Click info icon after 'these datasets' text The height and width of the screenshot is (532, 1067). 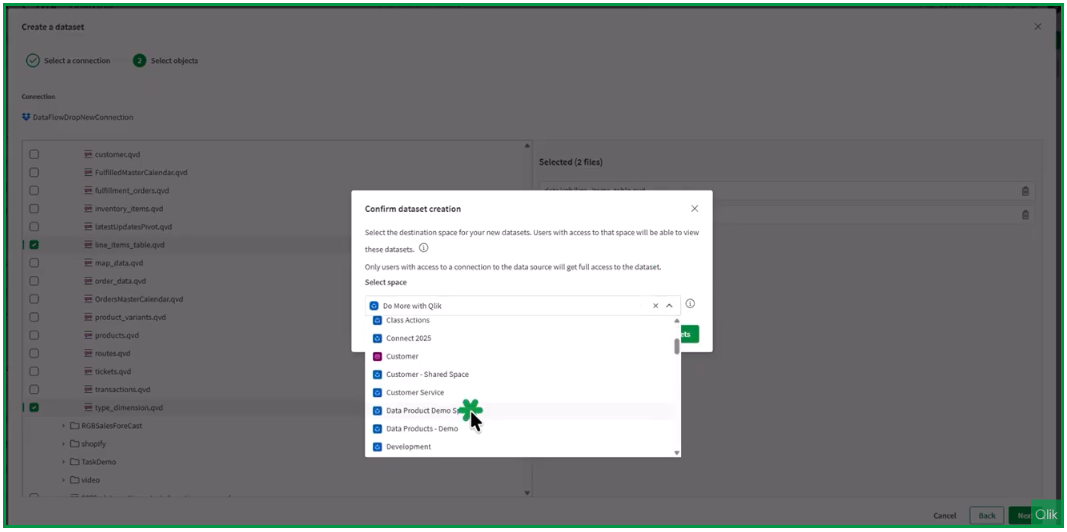[x=423, y=248]
